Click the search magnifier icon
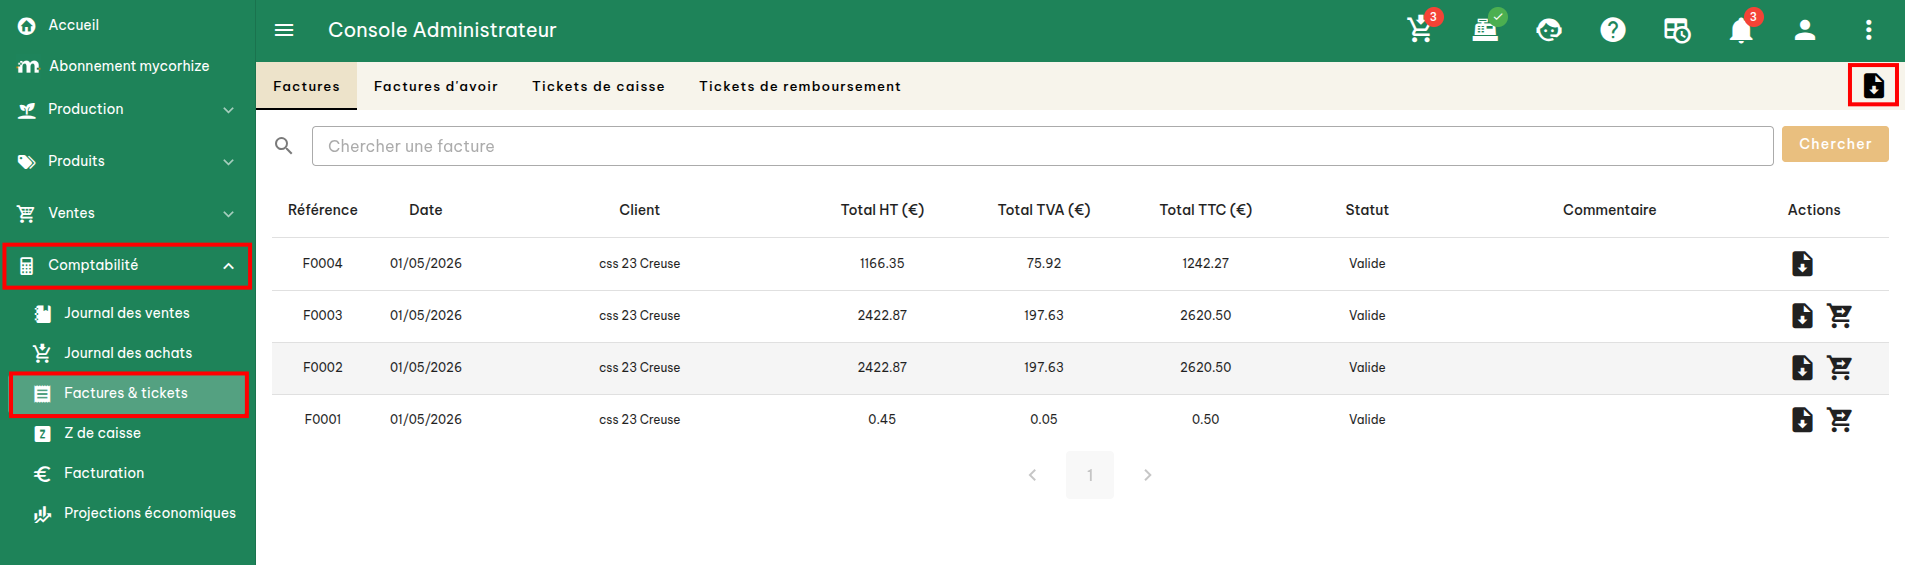 284,146
